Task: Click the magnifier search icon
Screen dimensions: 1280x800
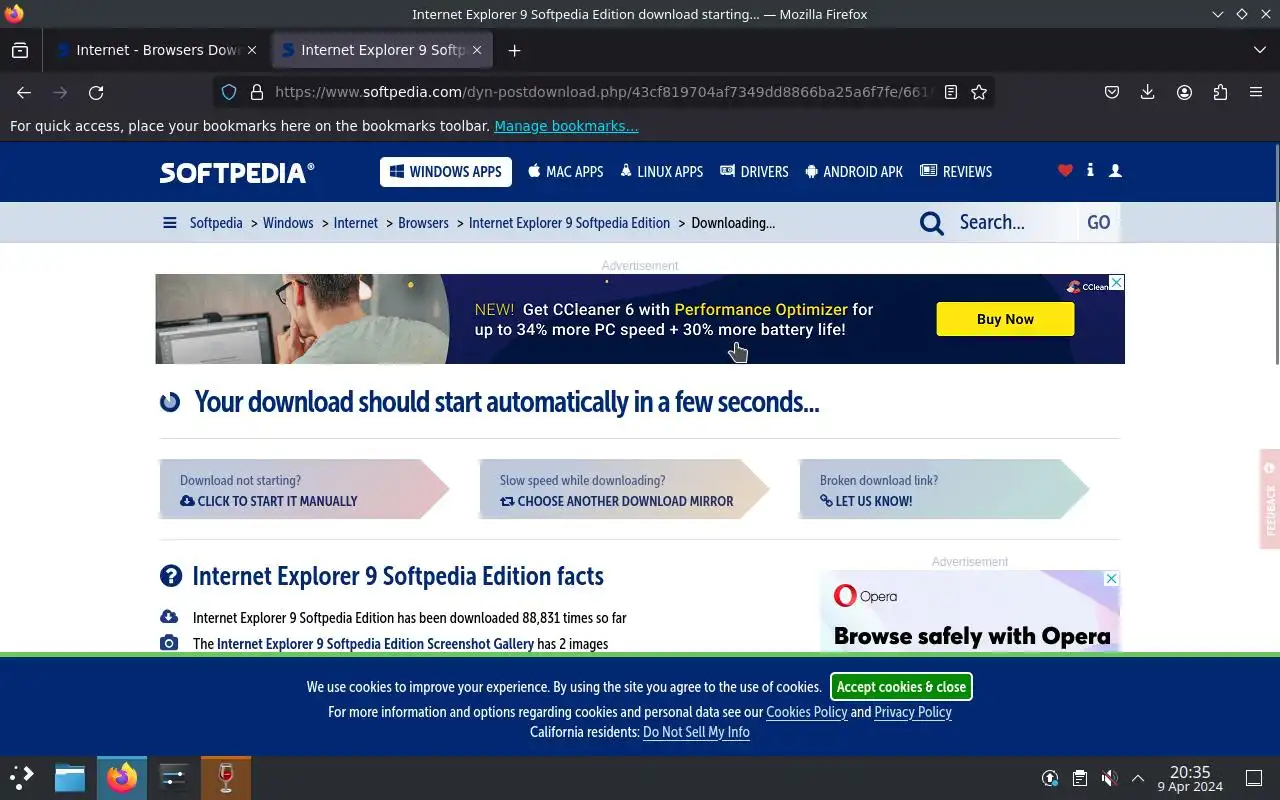Action: click(932, 223)
